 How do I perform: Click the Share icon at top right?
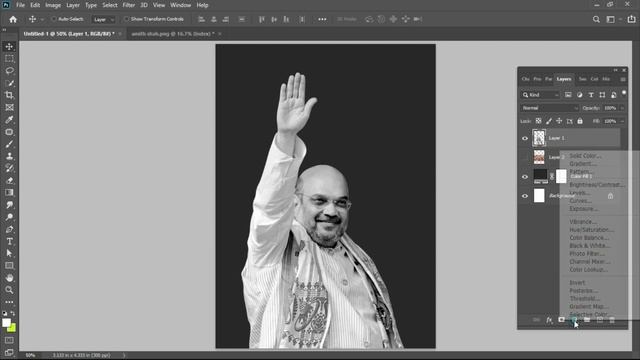pos(631,19)
